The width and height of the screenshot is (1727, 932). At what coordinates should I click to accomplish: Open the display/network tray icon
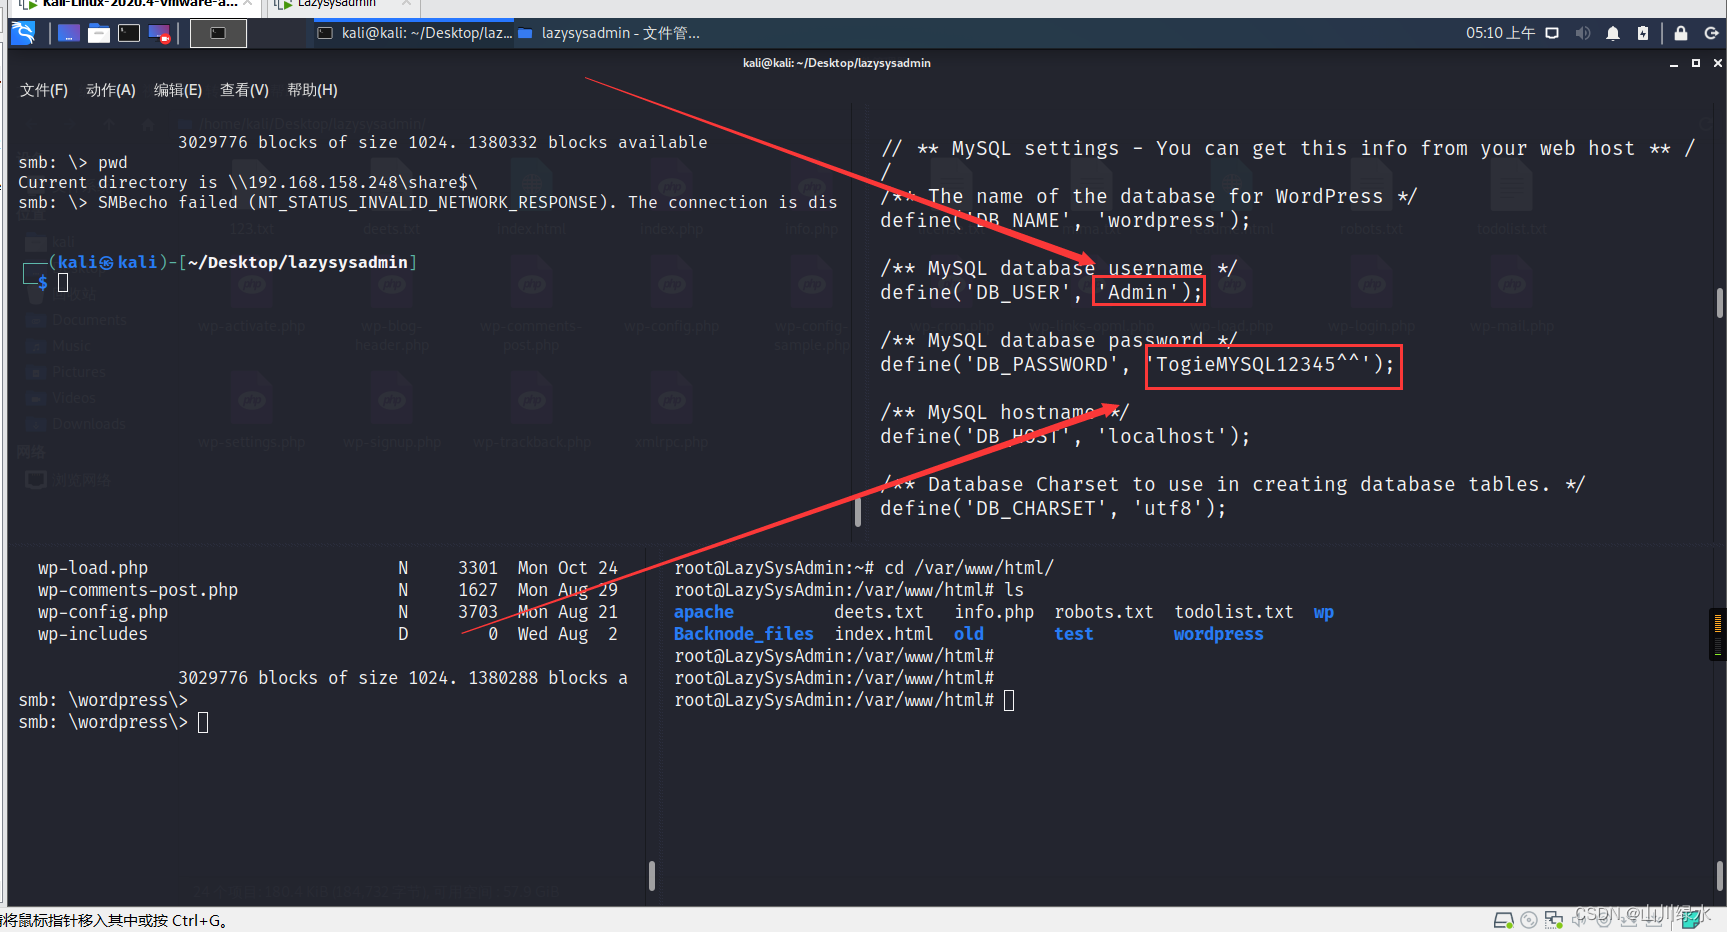(x=1552, y=33)
